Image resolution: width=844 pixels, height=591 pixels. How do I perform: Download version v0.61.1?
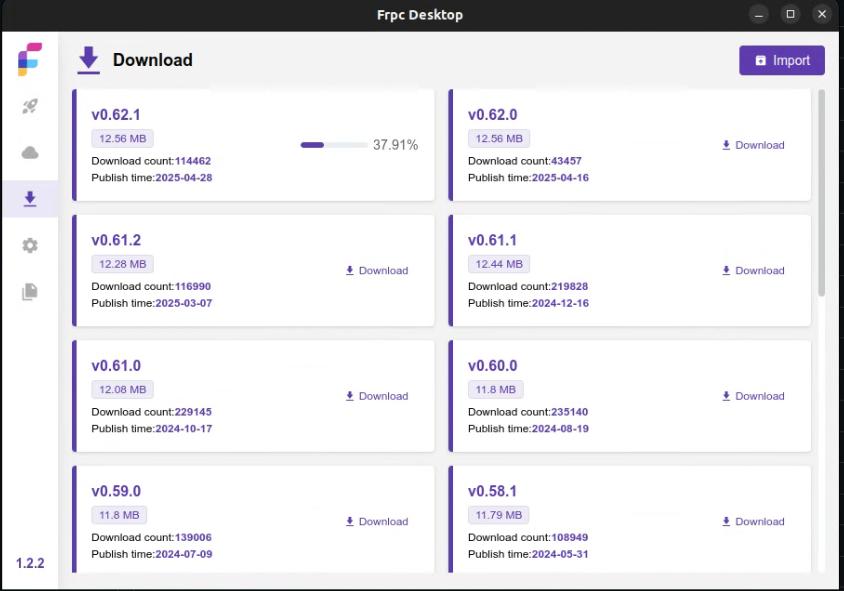click(753, 271)
